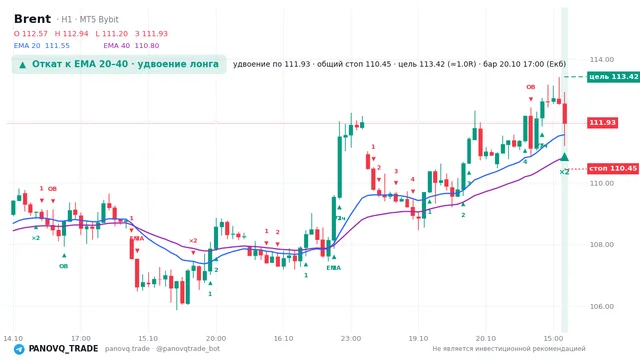Click the '3 111.93' close value
Screen dimensions: 640x360
click(x=151, y=34)
